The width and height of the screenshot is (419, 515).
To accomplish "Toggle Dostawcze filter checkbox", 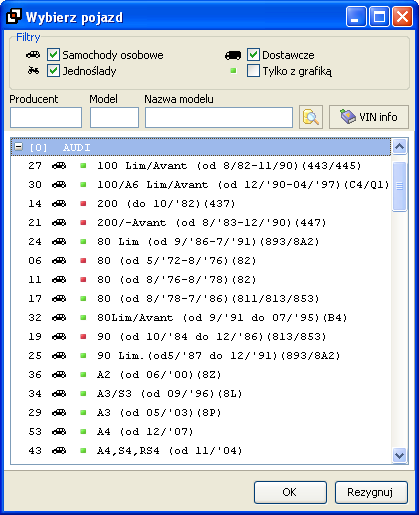I will tap(253, 55).
